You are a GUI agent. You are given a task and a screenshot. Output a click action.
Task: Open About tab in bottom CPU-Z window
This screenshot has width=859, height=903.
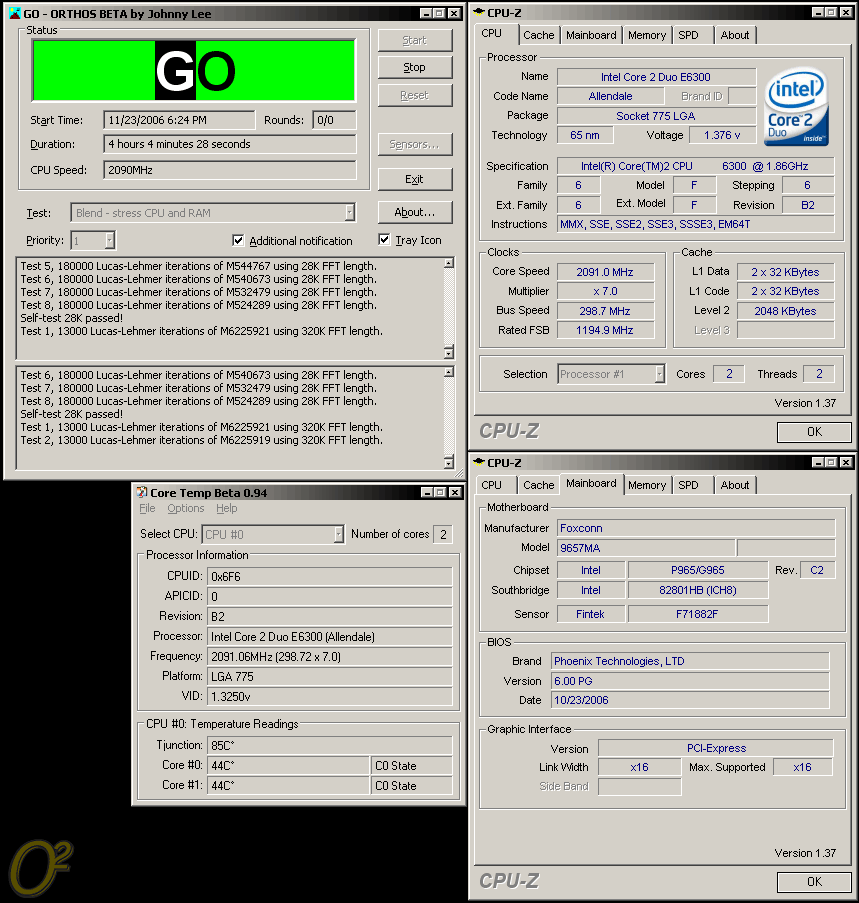point(735,485)
